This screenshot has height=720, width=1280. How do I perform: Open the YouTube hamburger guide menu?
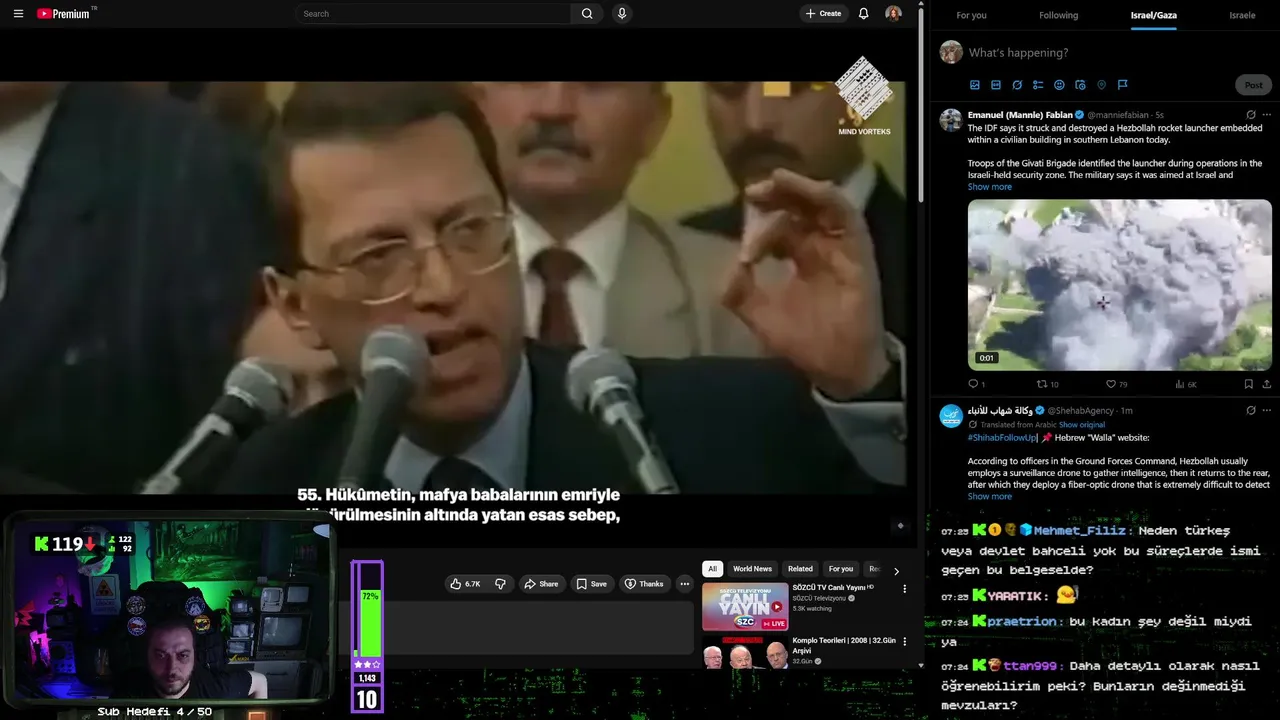coord(18,14)
